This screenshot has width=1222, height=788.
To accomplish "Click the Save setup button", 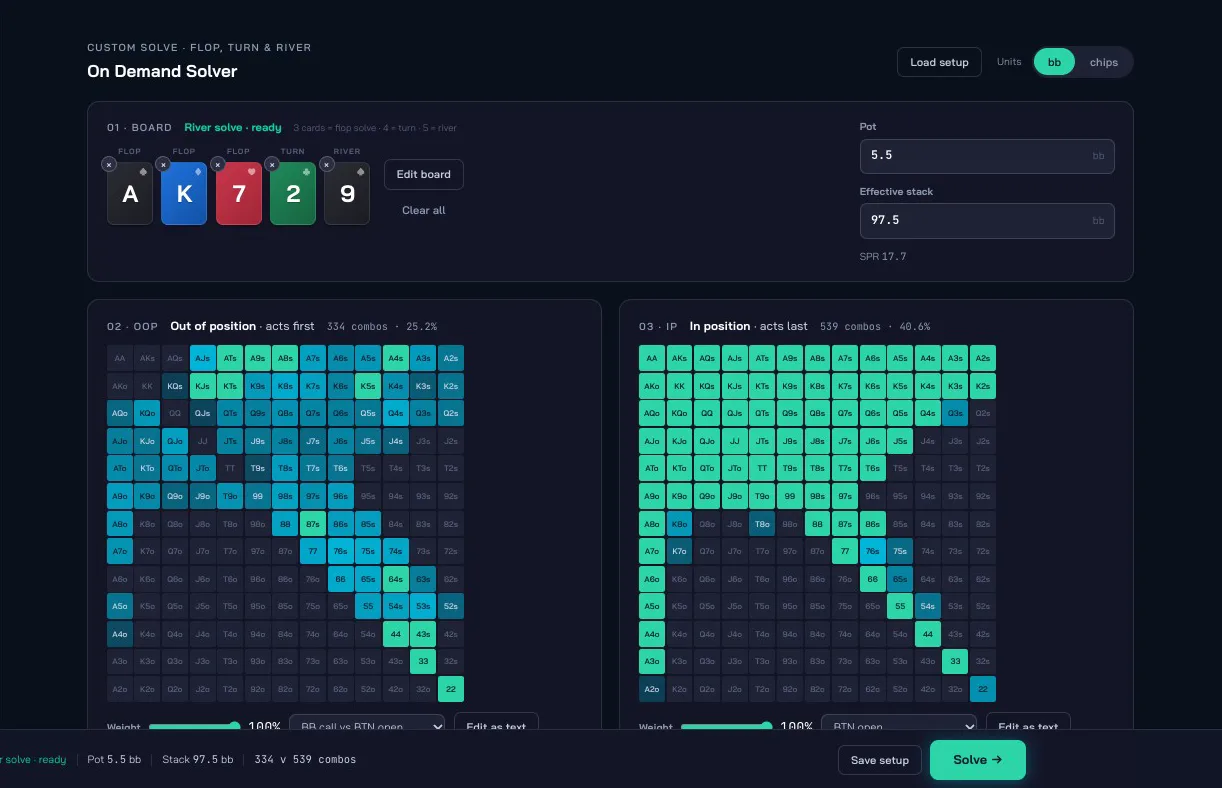I will 880,760.
